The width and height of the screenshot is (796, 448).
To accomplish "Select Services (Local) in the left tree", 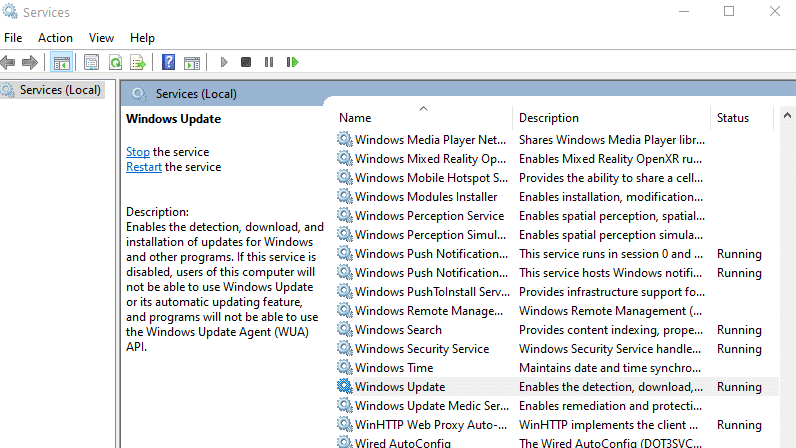I will pyautogui.click(x=60, y=90).
